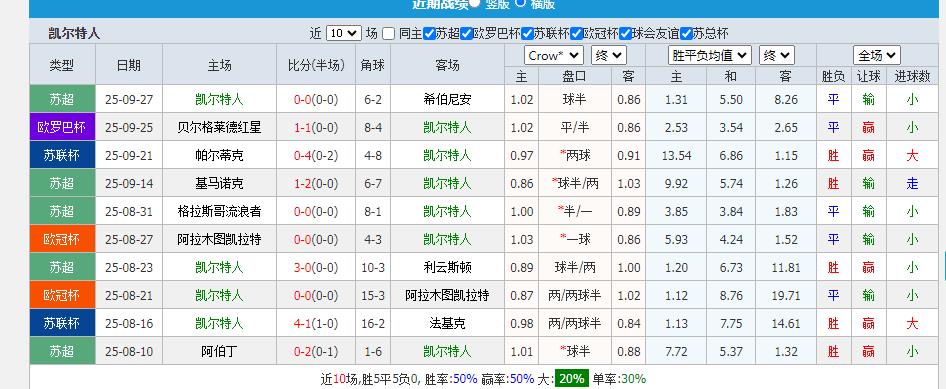Viewport: 946px width, 389px height.
Task: Uncheck the 欧冠杯 checkbox
Action: point(576,34)
